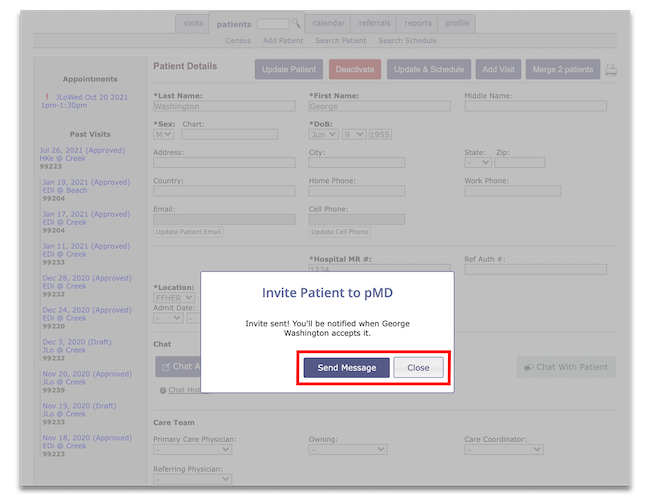
Task: Open the Jul 26, 2021 past visit
Action: point(82,154)
